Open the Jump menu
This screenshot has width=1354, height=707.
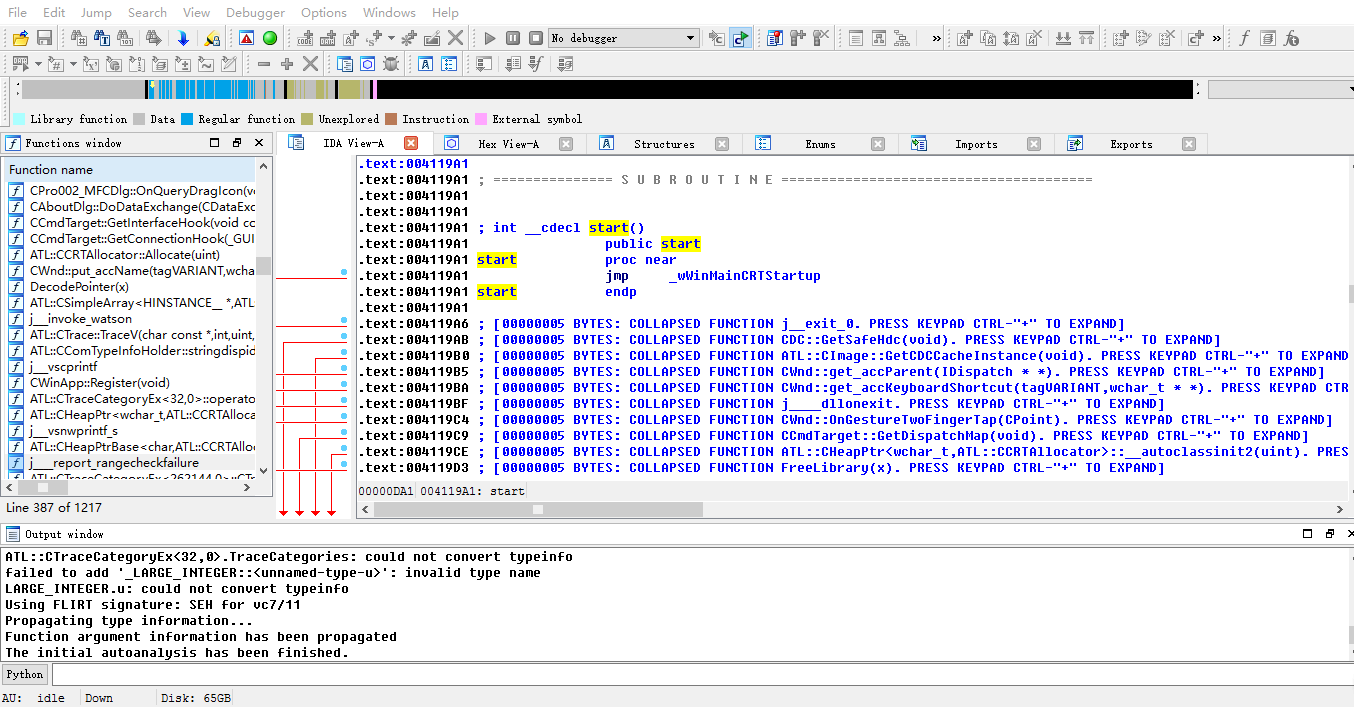coord(96,12)
